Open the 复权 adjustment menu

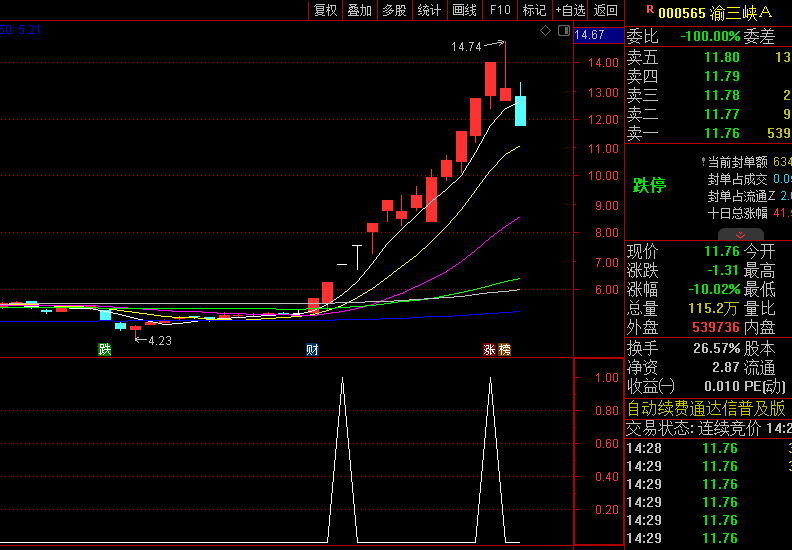point(326,10)
